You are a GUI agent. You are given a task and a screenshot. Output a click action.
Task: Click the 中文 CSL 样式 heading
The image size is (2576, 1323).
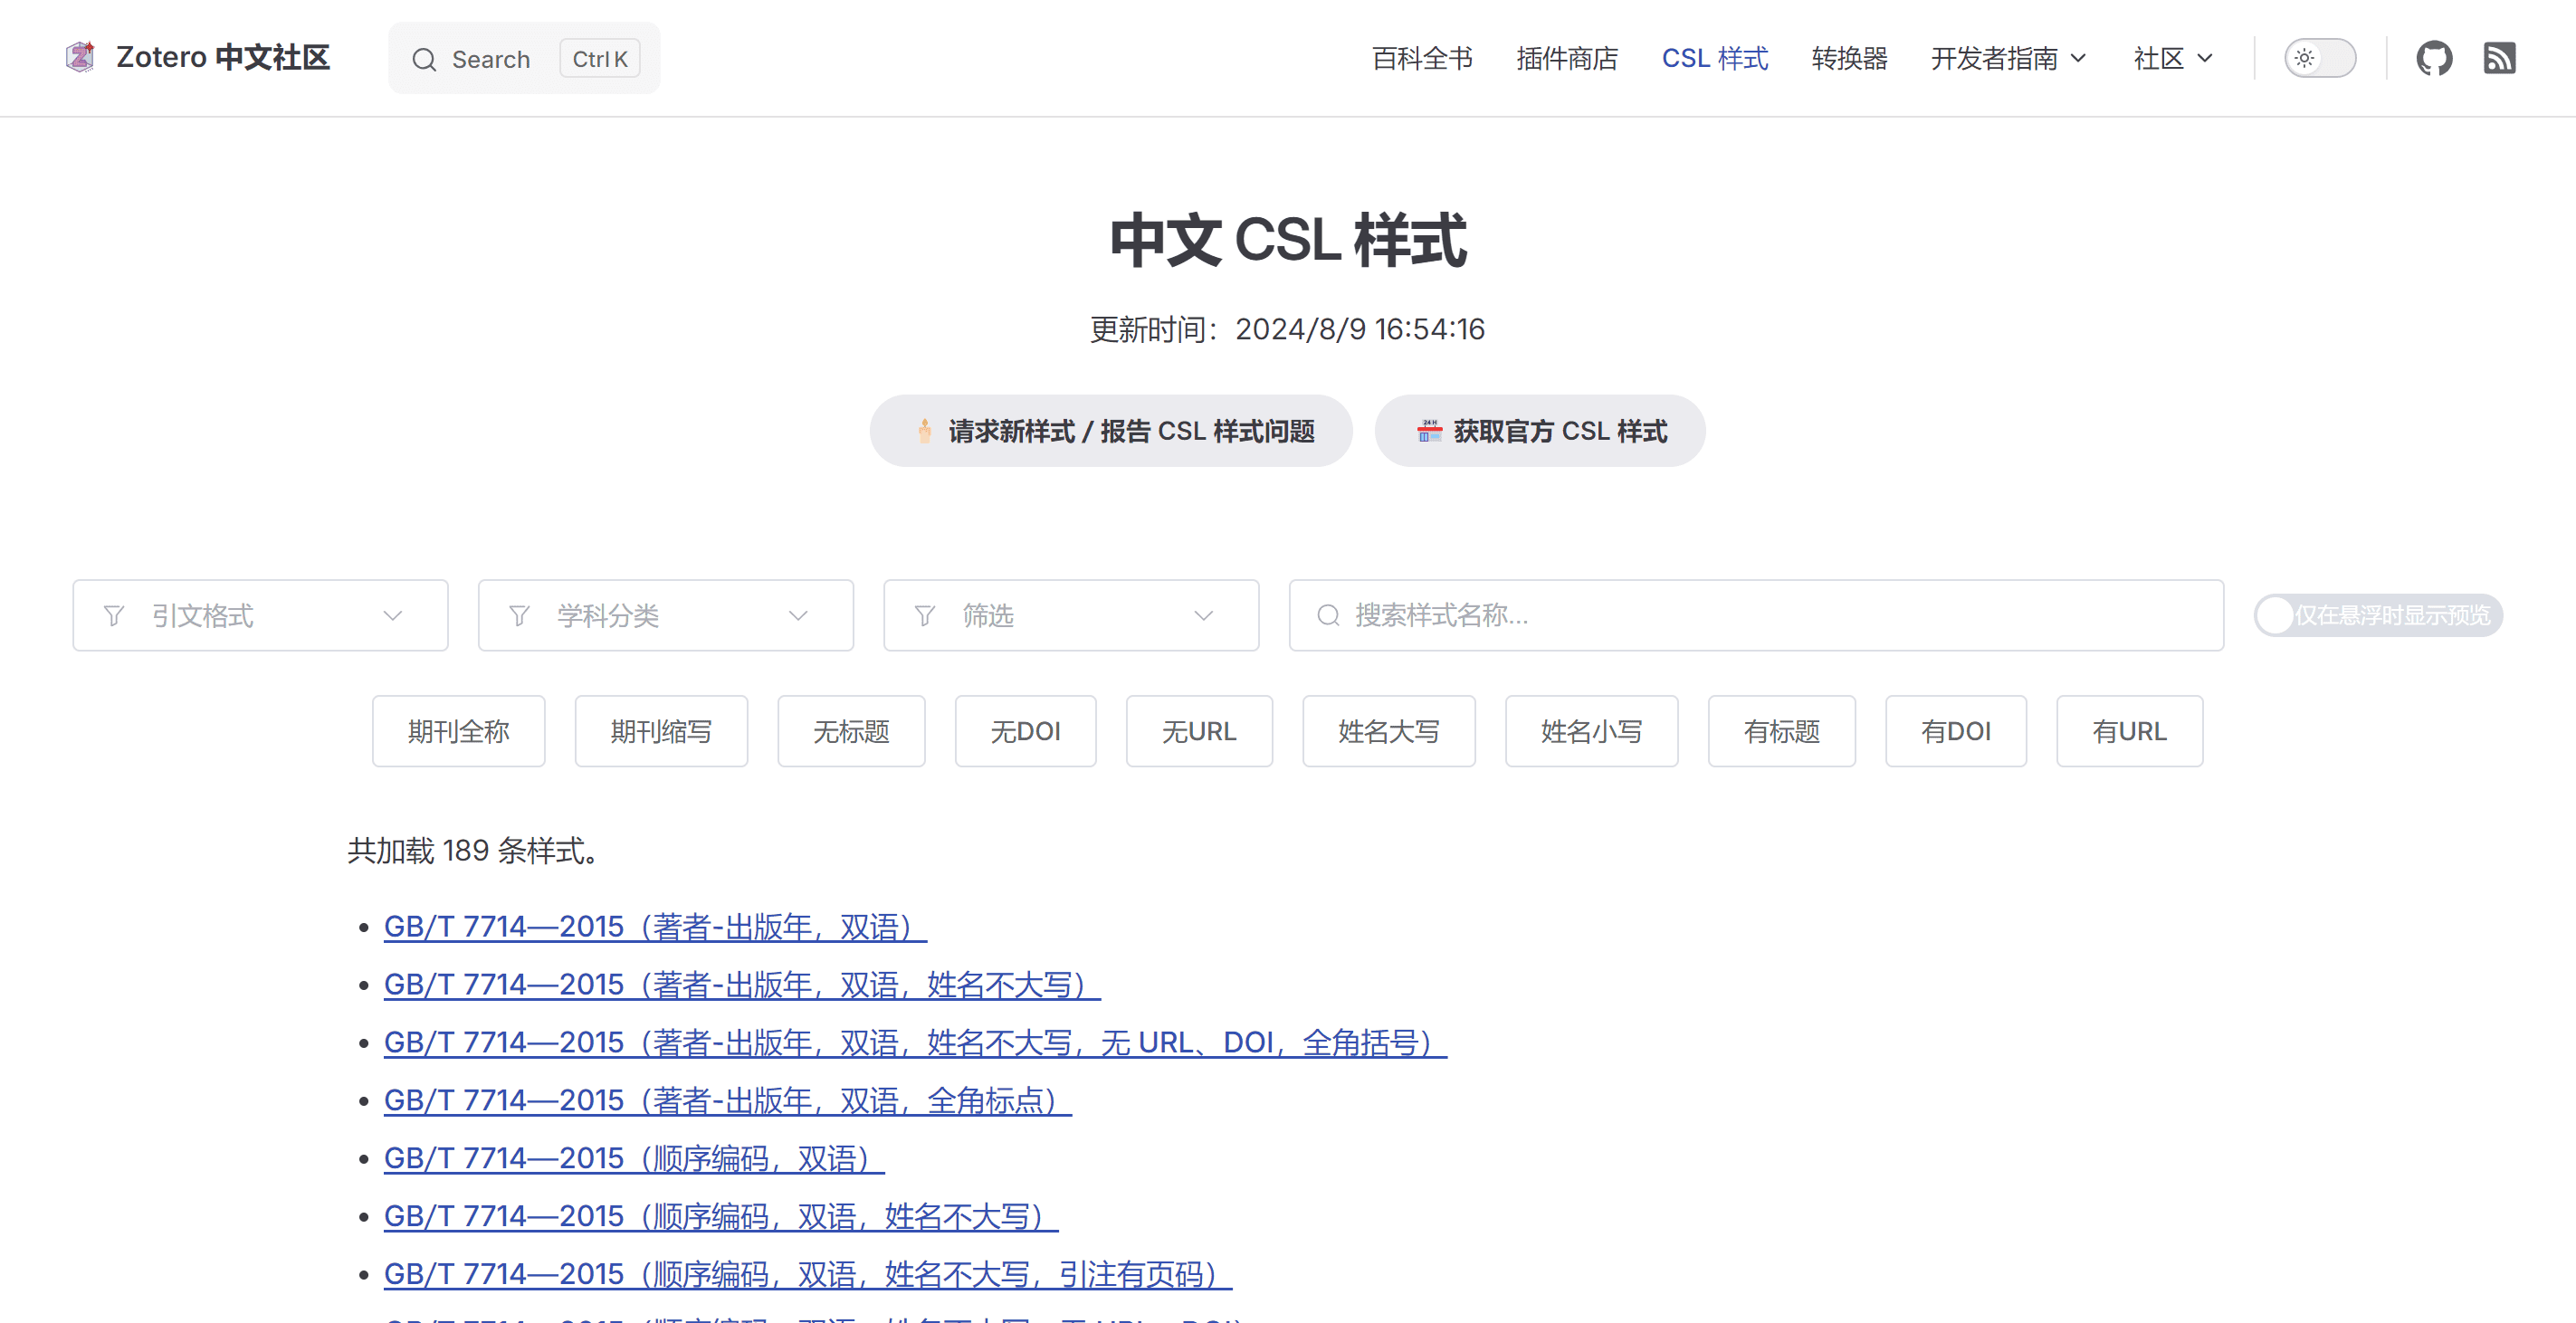pyautogui.click(x=1288, y=240)
